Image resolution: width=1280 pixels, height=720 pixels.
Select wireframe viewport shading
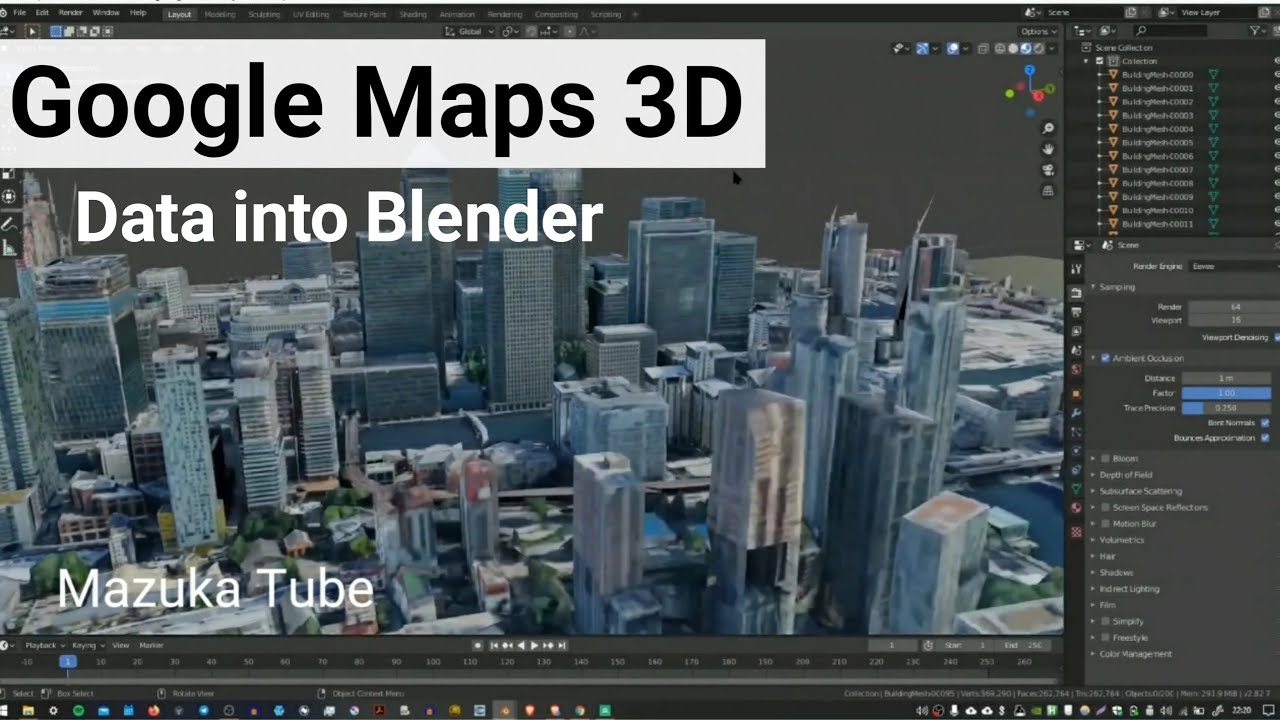point(1000,49)
